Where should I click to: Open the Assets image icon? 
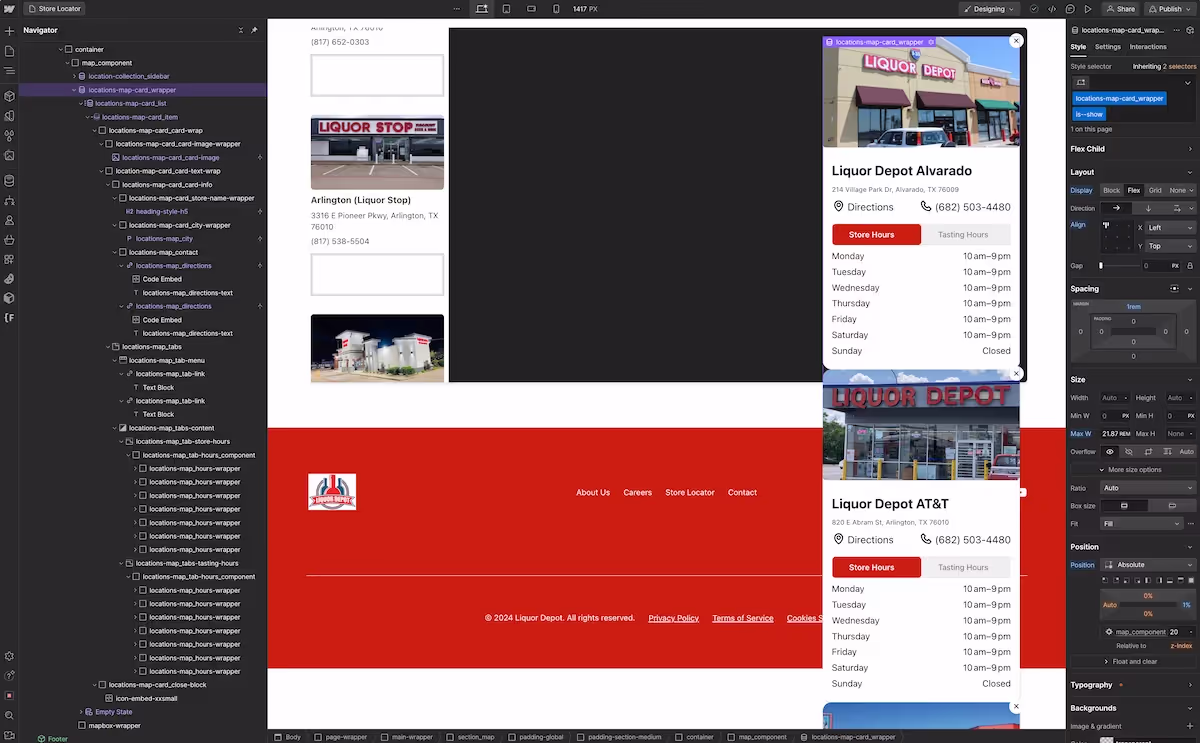click(x=9, y=156)
